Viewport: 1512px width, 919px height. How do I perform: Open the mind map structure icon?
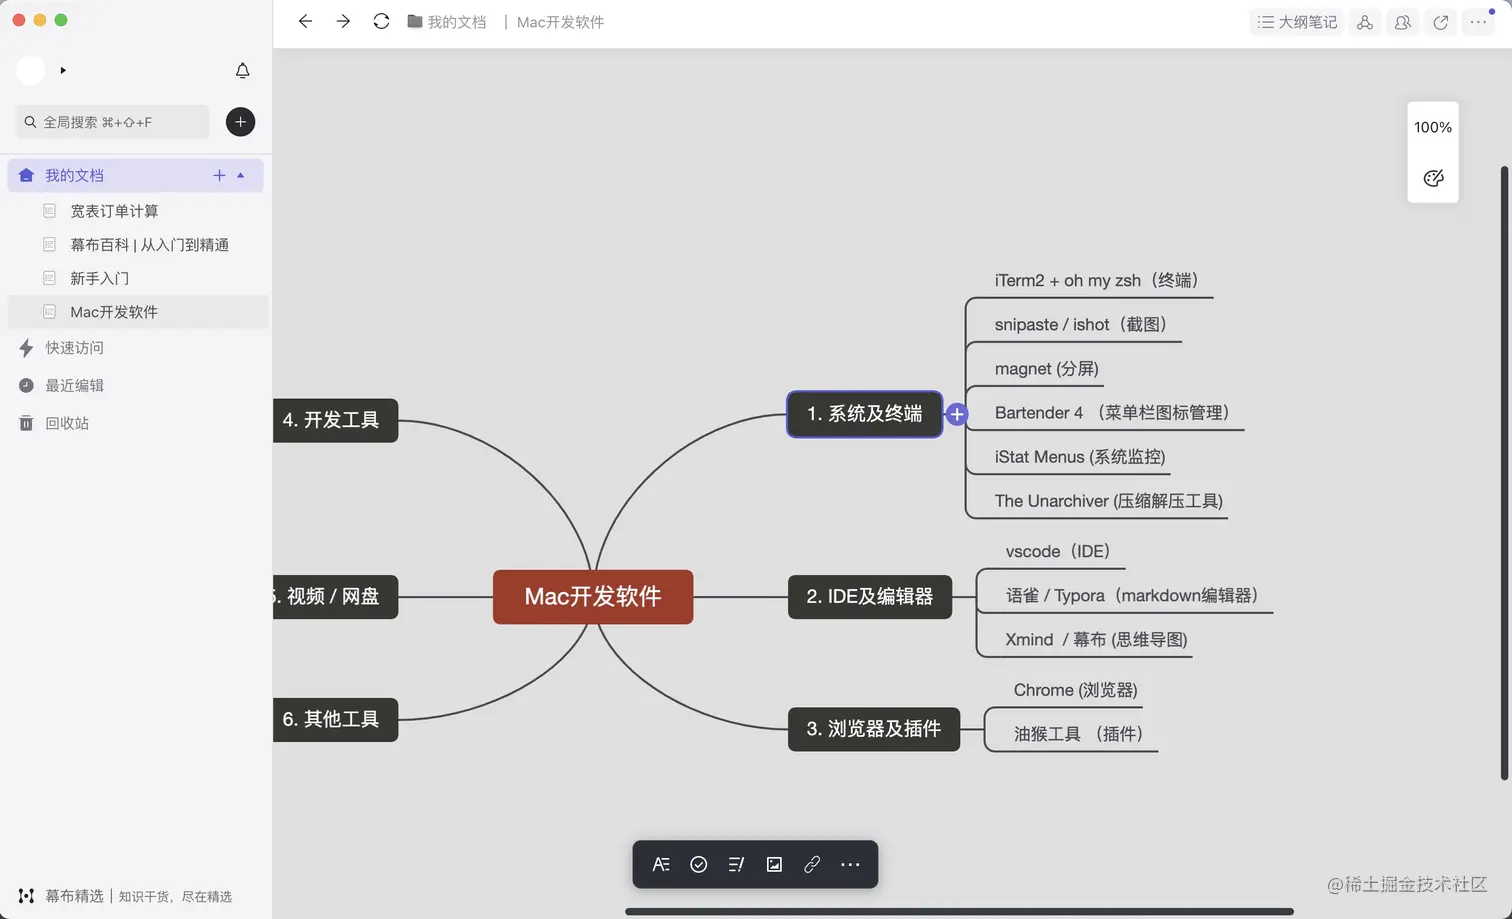tap(1365, 22)
